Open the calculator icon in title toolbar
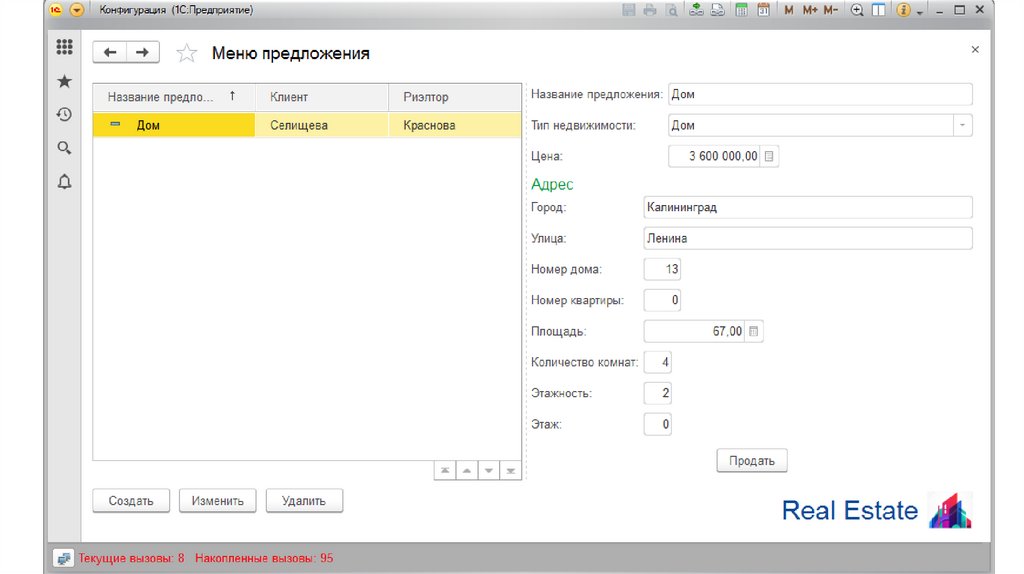 pyautogui.click(x=742, y=10)
